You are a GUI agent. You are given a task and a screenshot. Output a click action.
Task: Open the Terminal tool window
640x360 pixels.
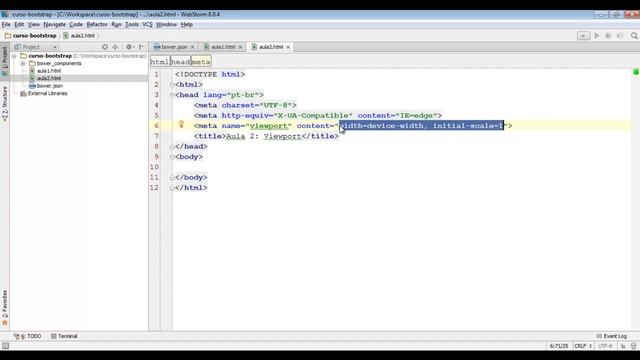pyautogui.click(x=64, y=336)
